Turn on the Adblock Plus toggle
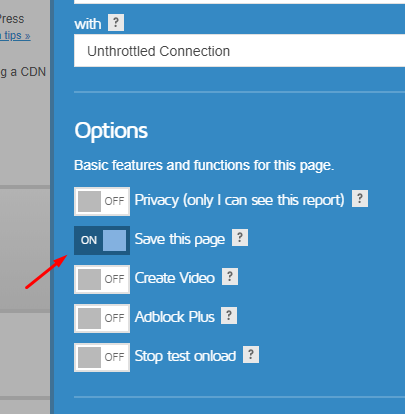Image resolution: width=405 pixels, height=414 pixels. coord(102,318)
